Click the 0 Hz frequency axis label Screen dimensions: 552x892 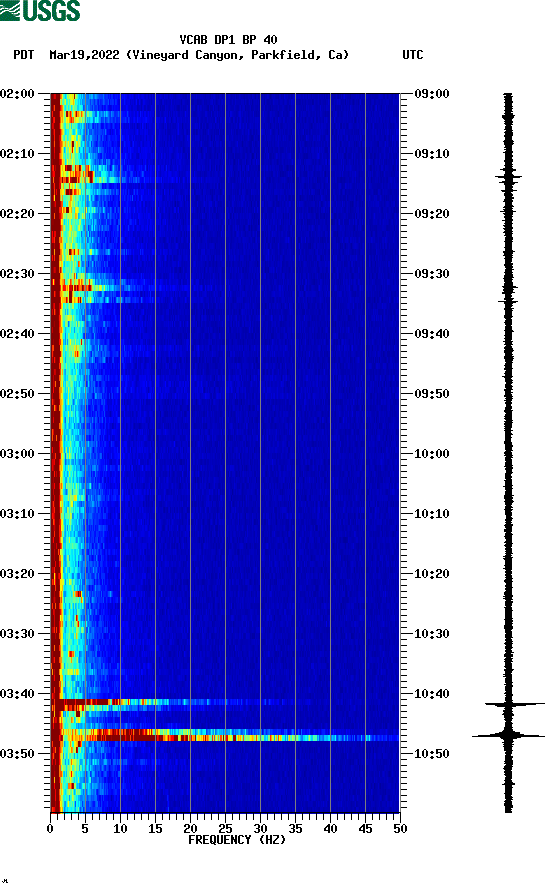(50, 829)
